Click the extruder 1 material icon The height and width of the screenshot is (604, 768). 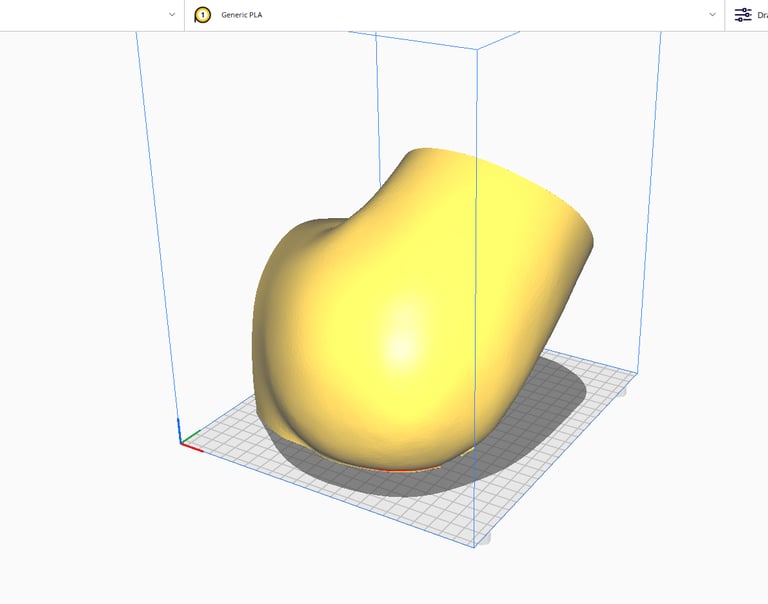202,15
